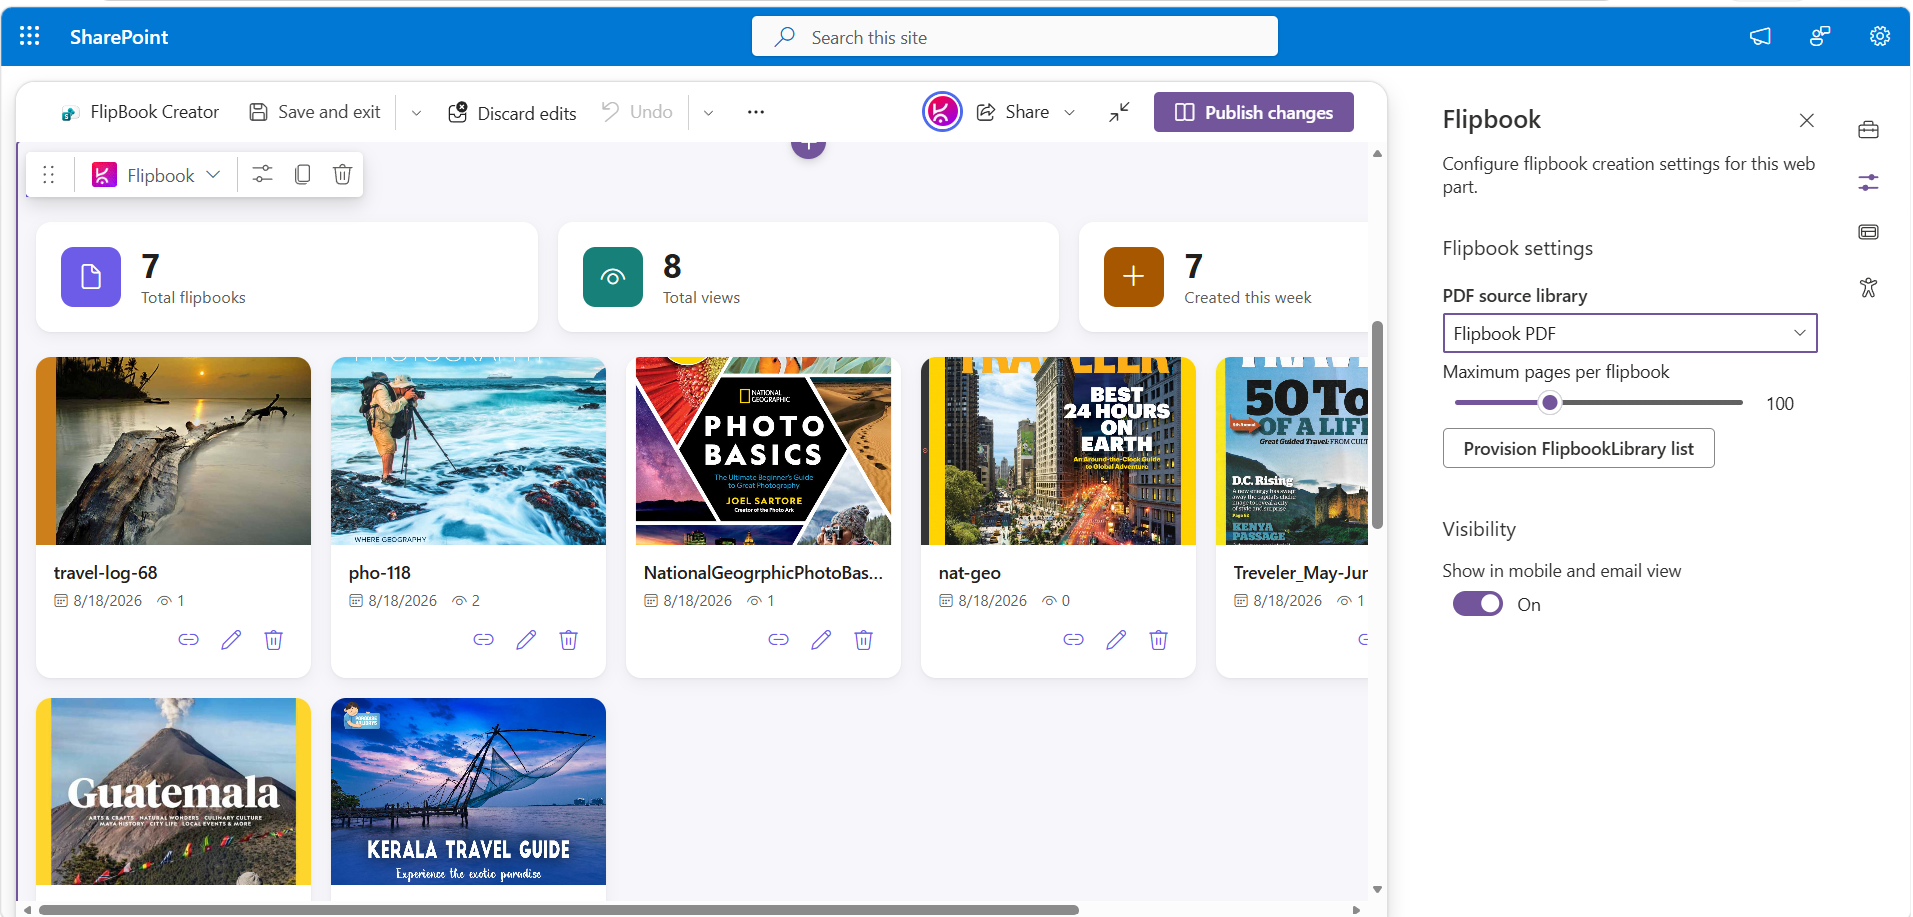Open the pho-118 cover thumbnail
The image size is (1913, 917).
pos(468,451)
